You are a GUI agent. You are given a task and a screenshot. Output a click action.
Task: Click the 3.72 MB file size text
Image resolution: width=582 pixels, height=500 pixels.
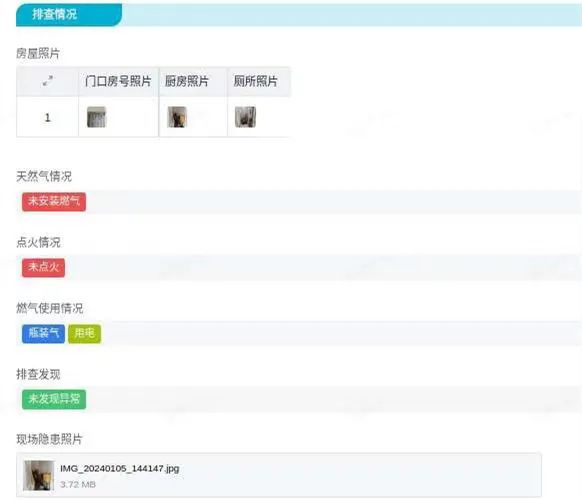(x=78, y=484)
